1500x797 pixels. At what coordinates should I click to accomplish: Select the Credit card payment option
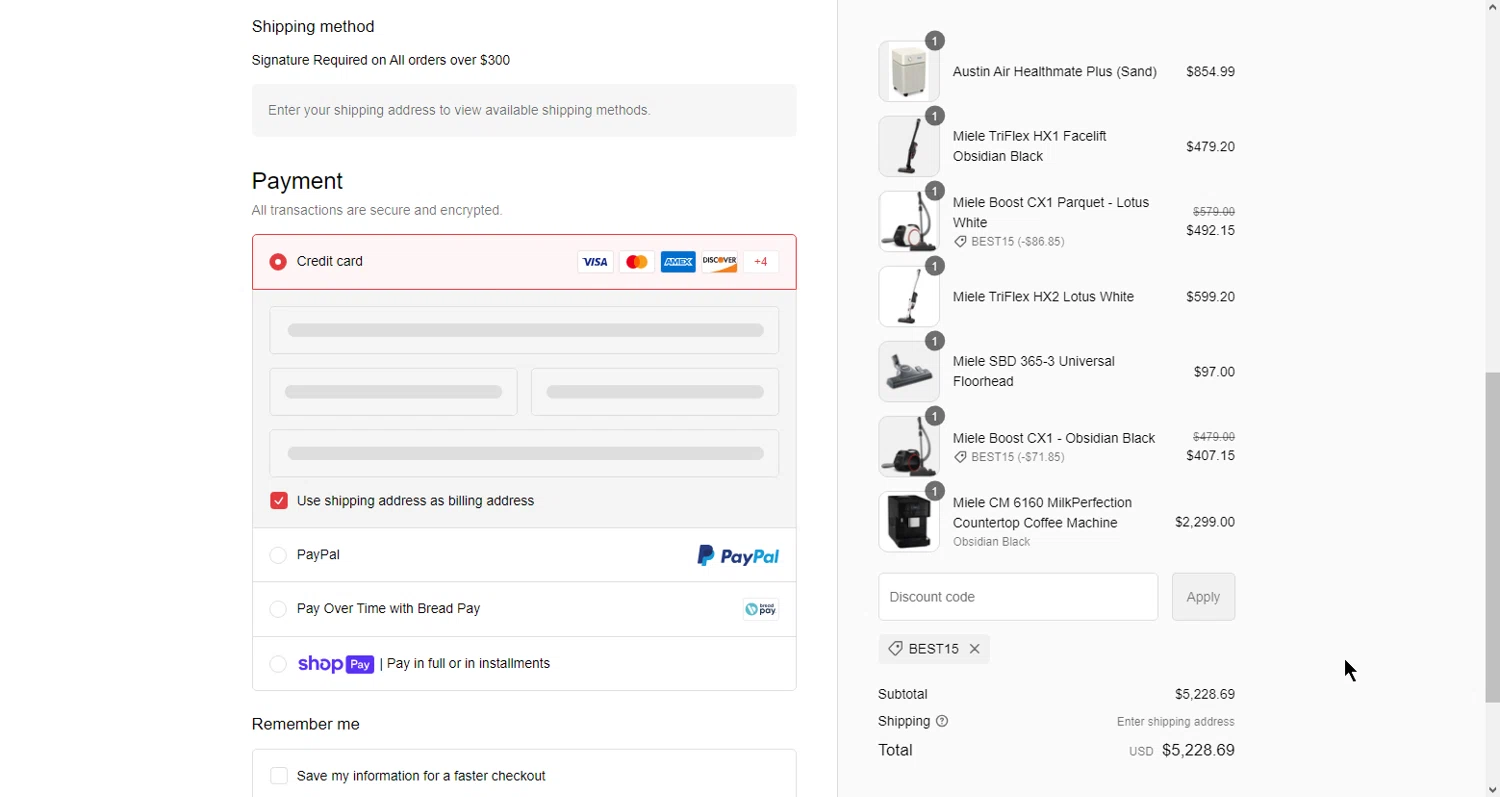278,262
